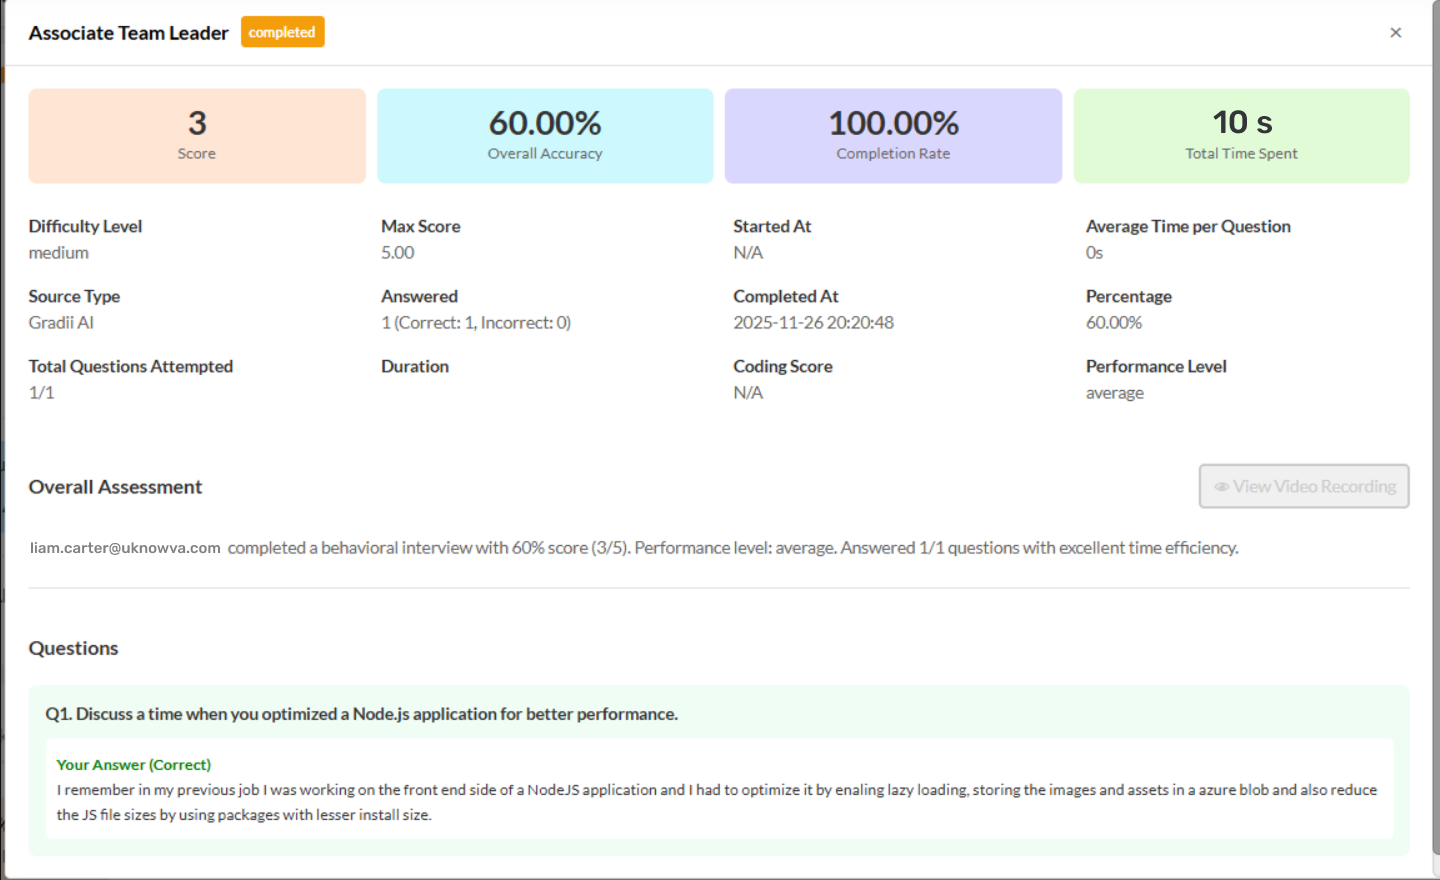Close the Associate Team Leader dialog
1440x880 pixels.
click(x=1395, y=33)
